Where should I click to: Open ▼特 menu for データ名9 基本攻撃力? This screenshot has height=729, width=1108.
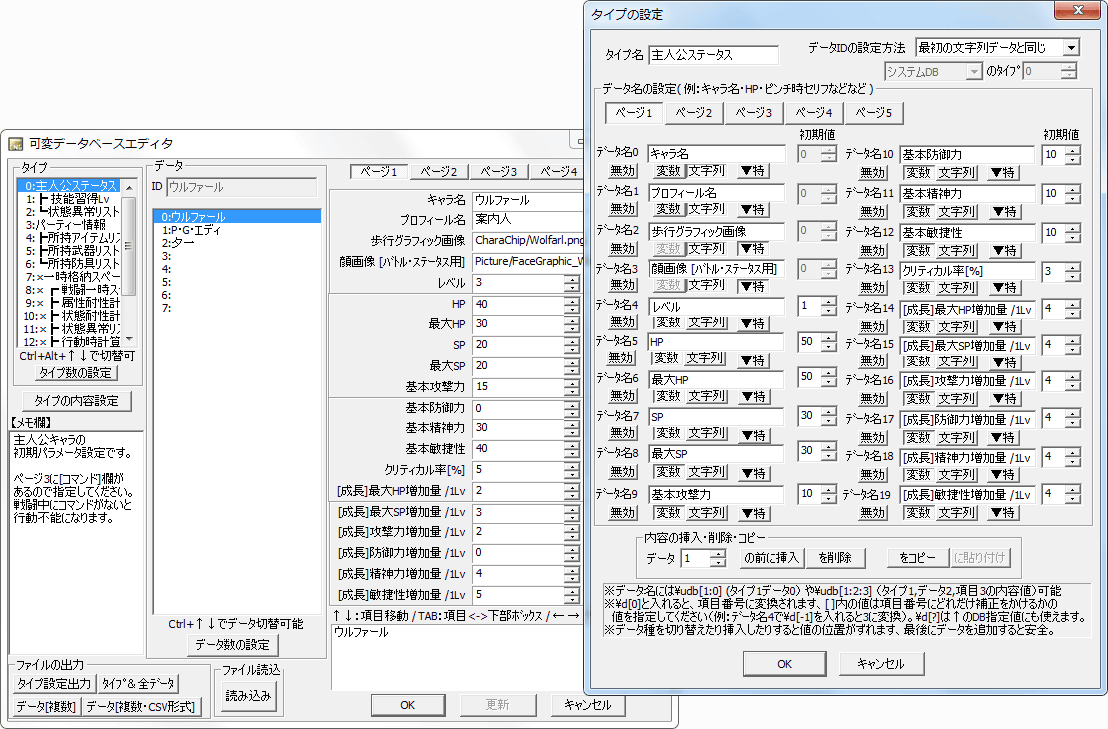coord(754,513)
